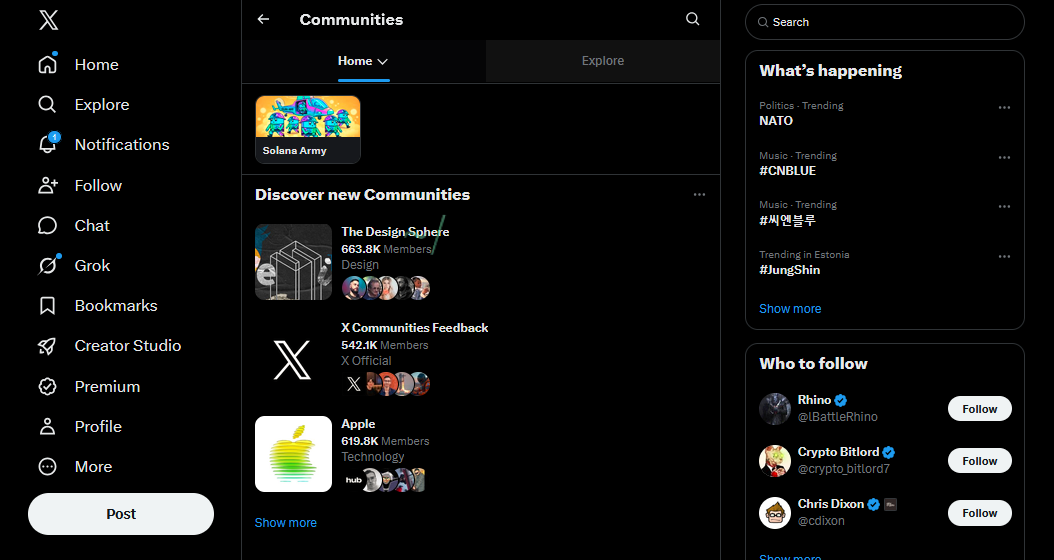Open Follow person-plus icon
Viewport: 1054px width, 560px height.
[x=47, y=185]
